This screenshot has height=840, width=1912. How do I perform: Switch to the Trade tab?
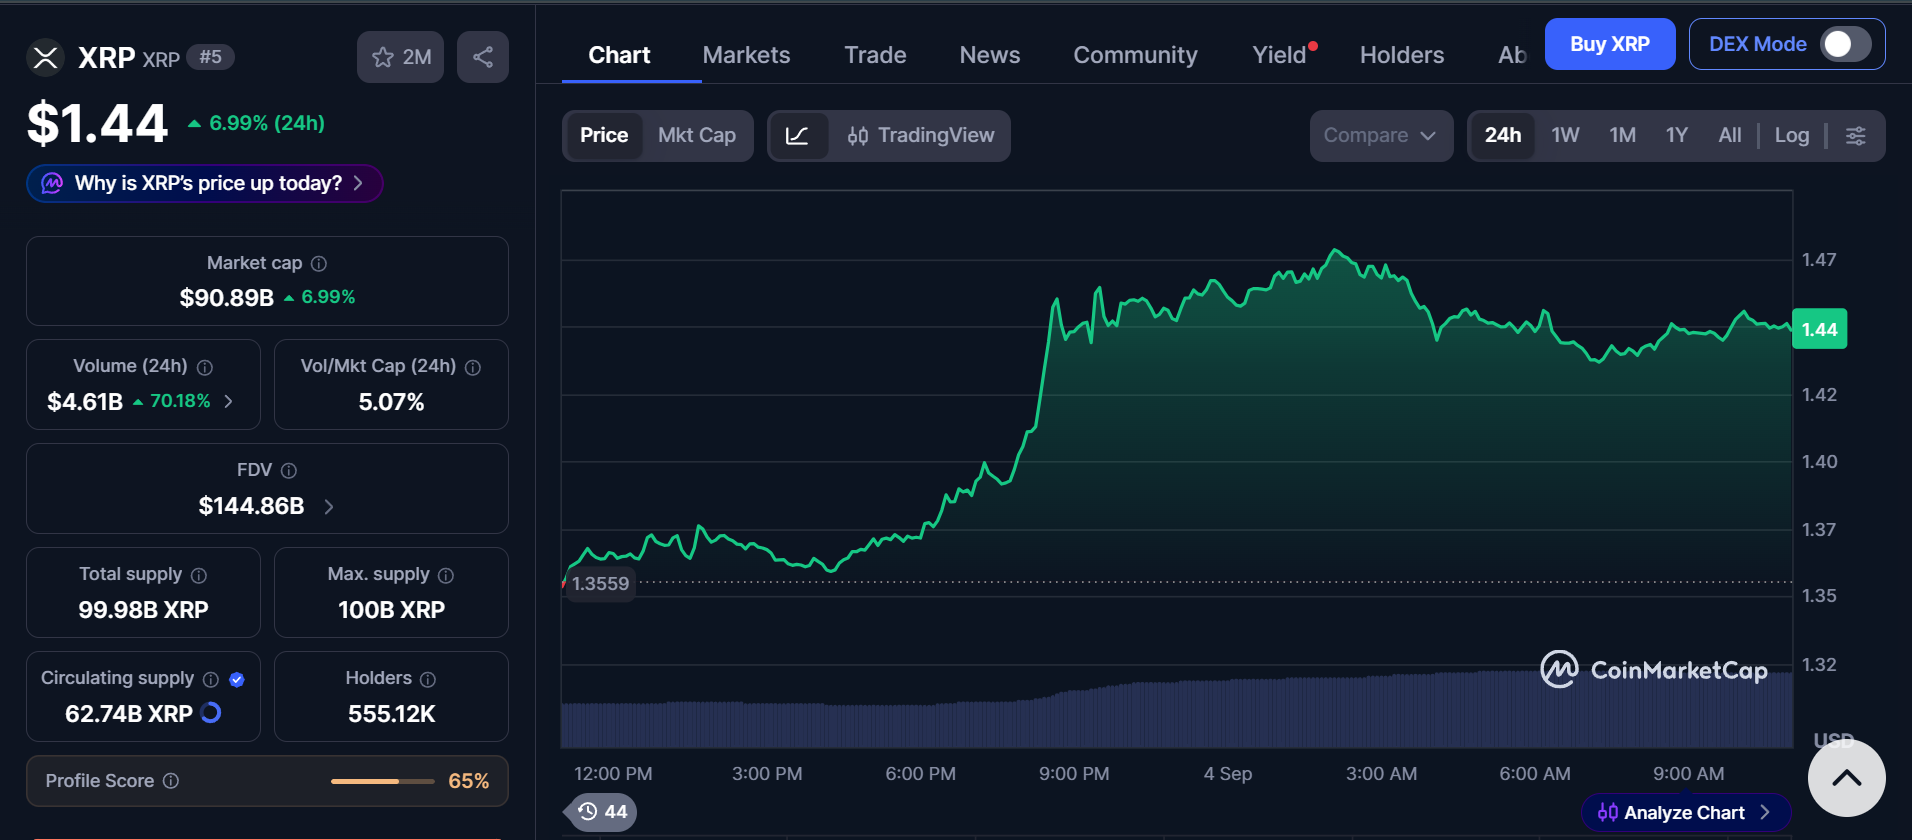coord(875,55)
